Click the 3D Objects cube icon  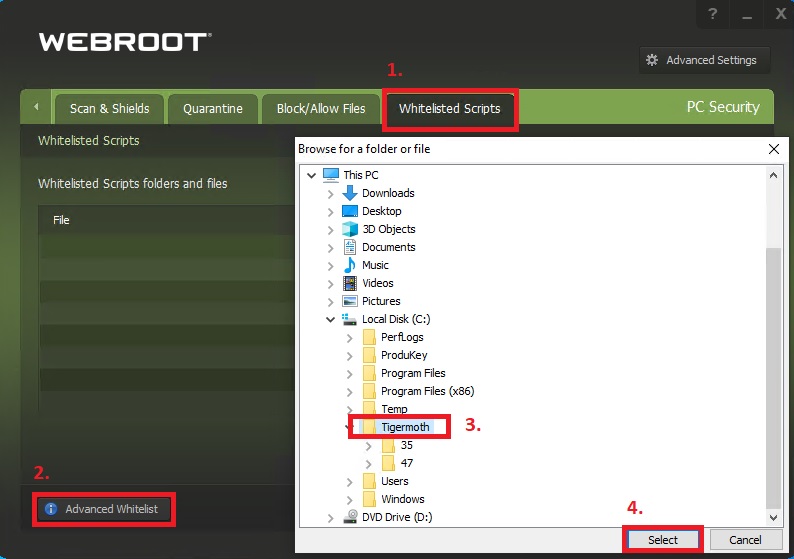pyautogui.click(x=350, y=229)
